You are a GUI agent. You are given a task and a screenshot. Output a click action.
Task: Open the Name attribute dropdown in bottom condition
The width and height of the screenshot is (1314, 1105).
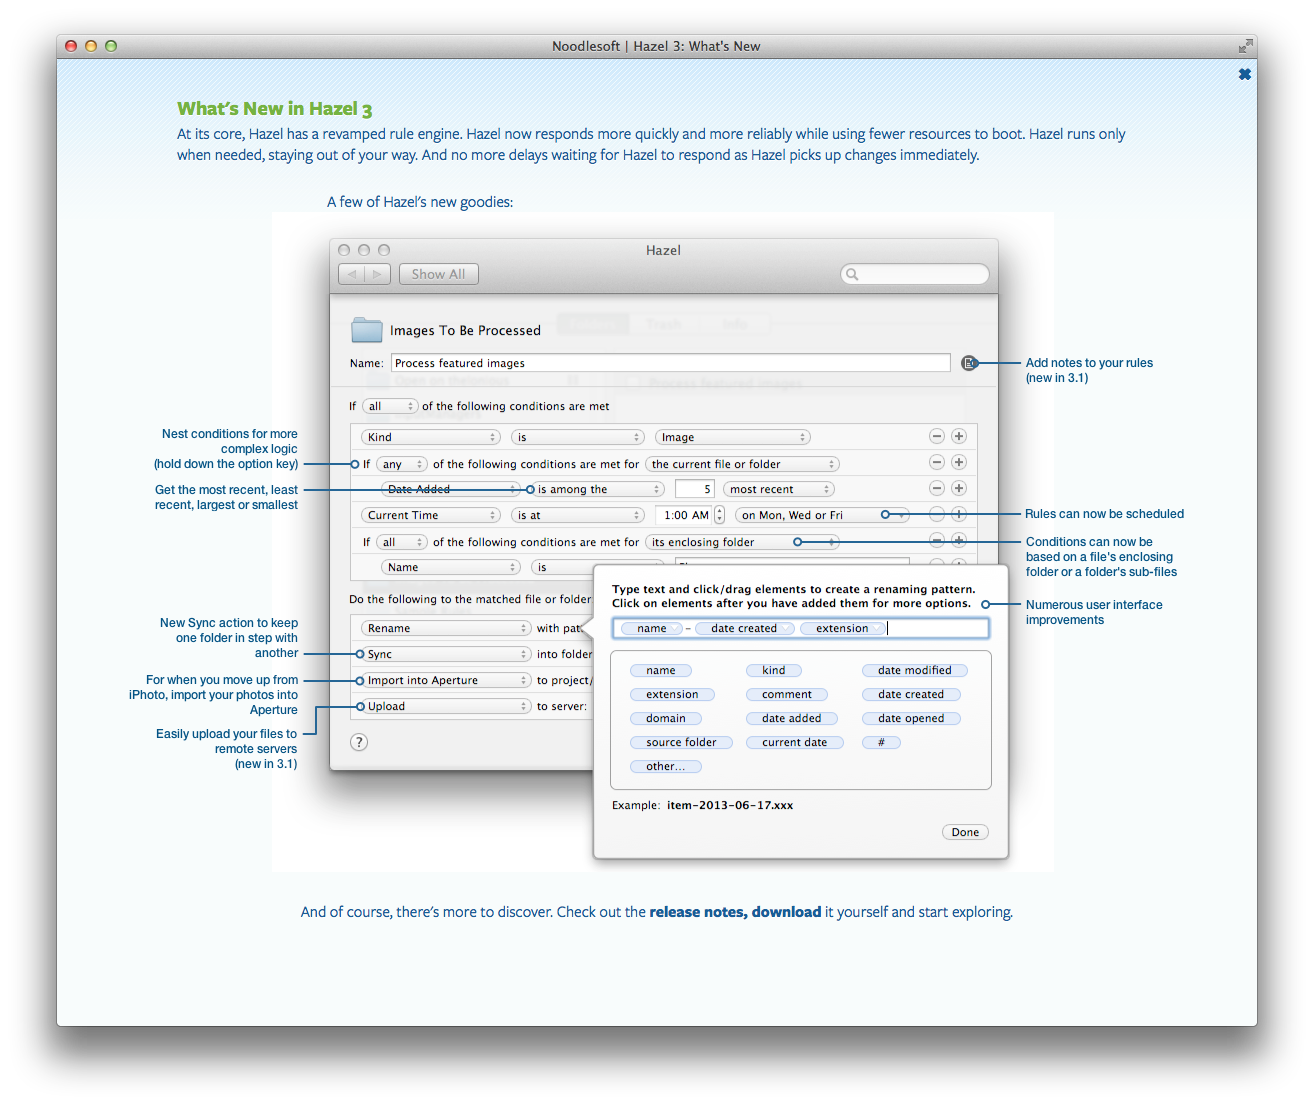[x=450, y=567]
